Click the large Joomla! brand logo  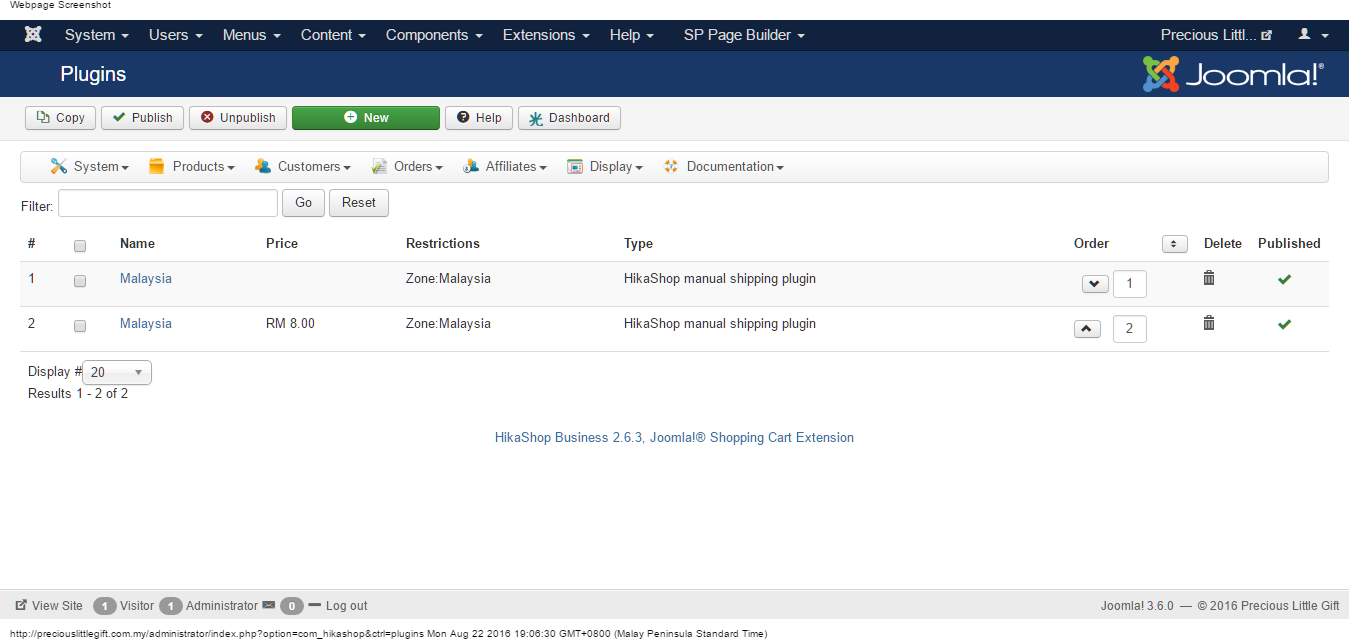pyautogui.click(x=1233, y=74)
